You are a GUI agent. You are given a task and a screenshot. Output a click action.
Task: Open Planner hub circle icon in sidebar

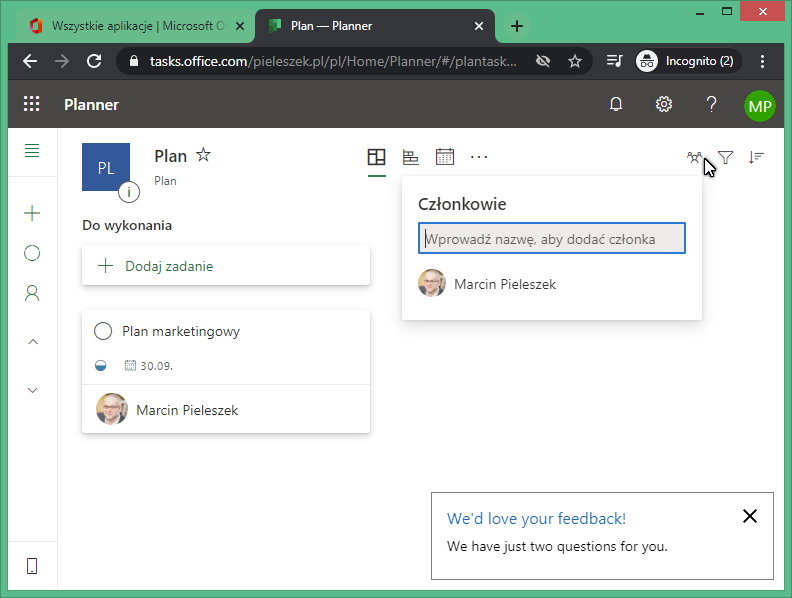[x=32, y=253]
